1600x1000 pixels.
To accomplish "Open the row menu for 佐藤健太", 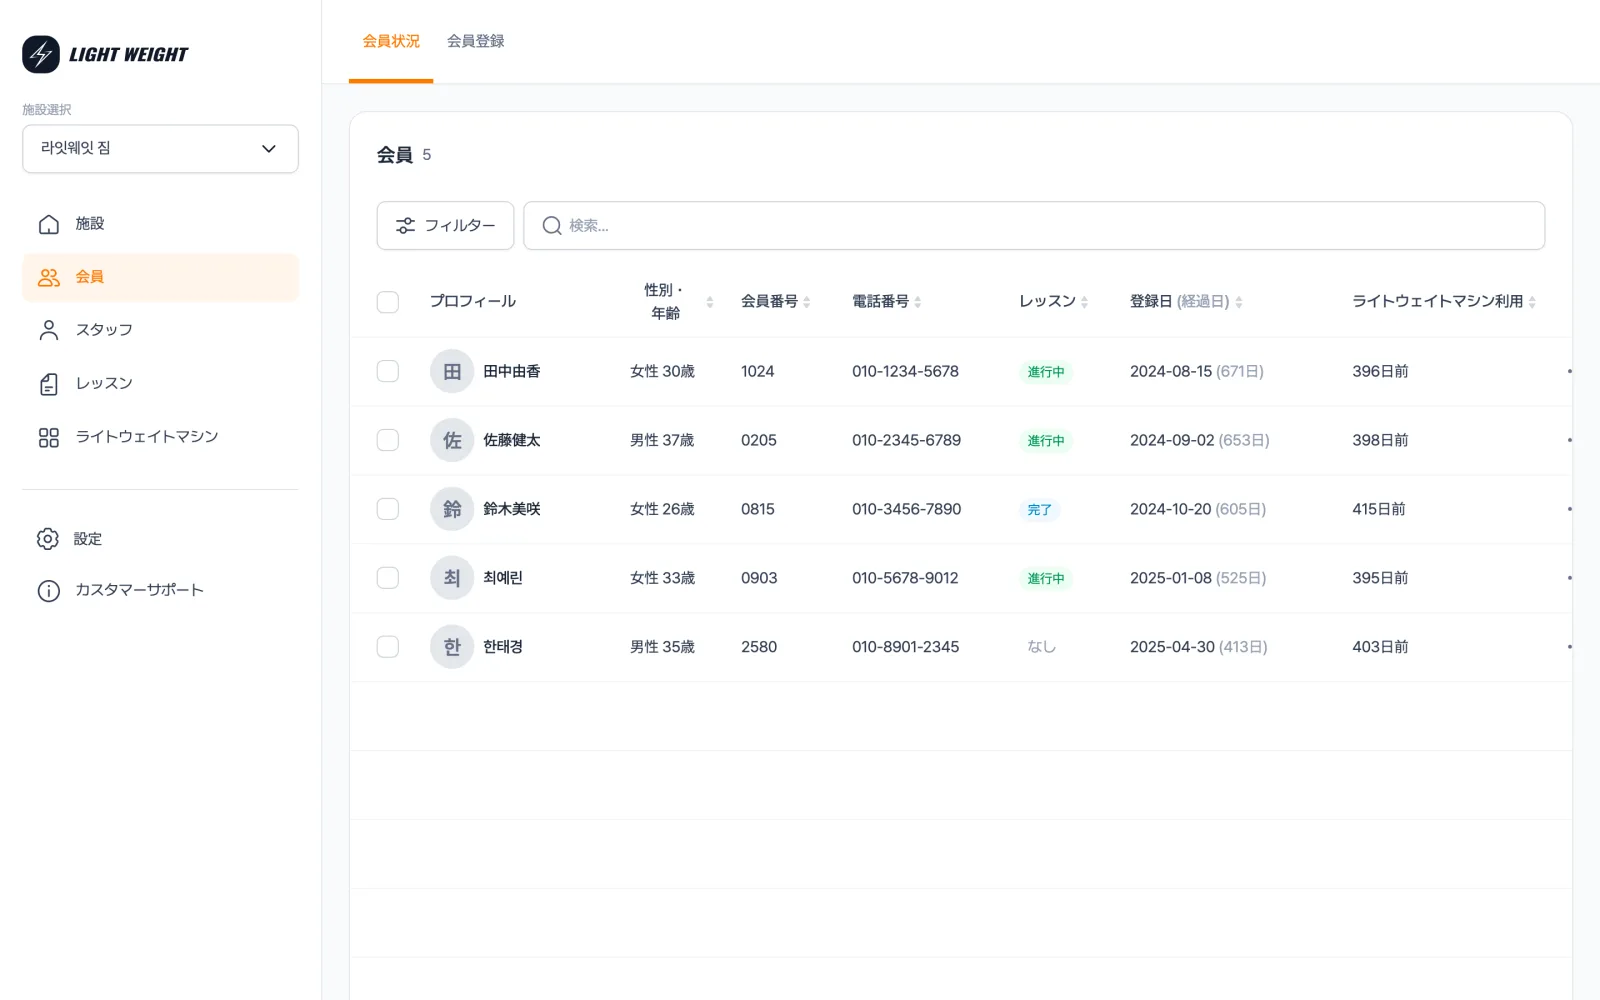I will pyautogui.click(x=1569, y=441).
